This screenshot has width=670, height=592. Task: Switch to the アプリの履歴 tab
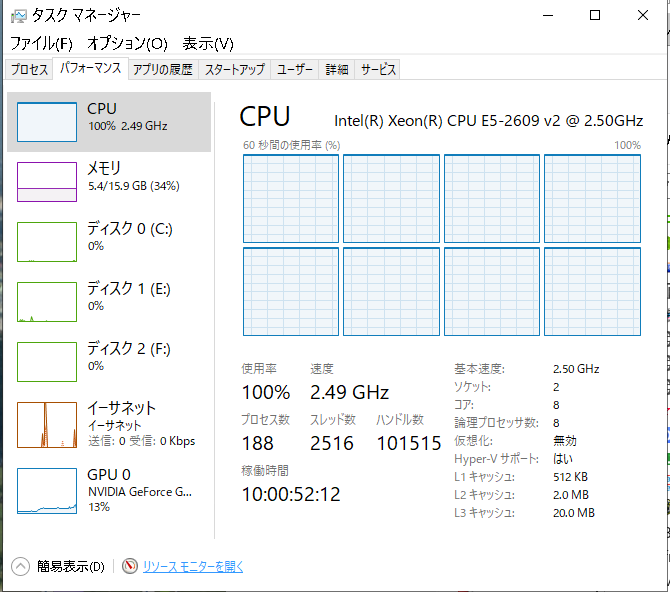coord(163,69)
